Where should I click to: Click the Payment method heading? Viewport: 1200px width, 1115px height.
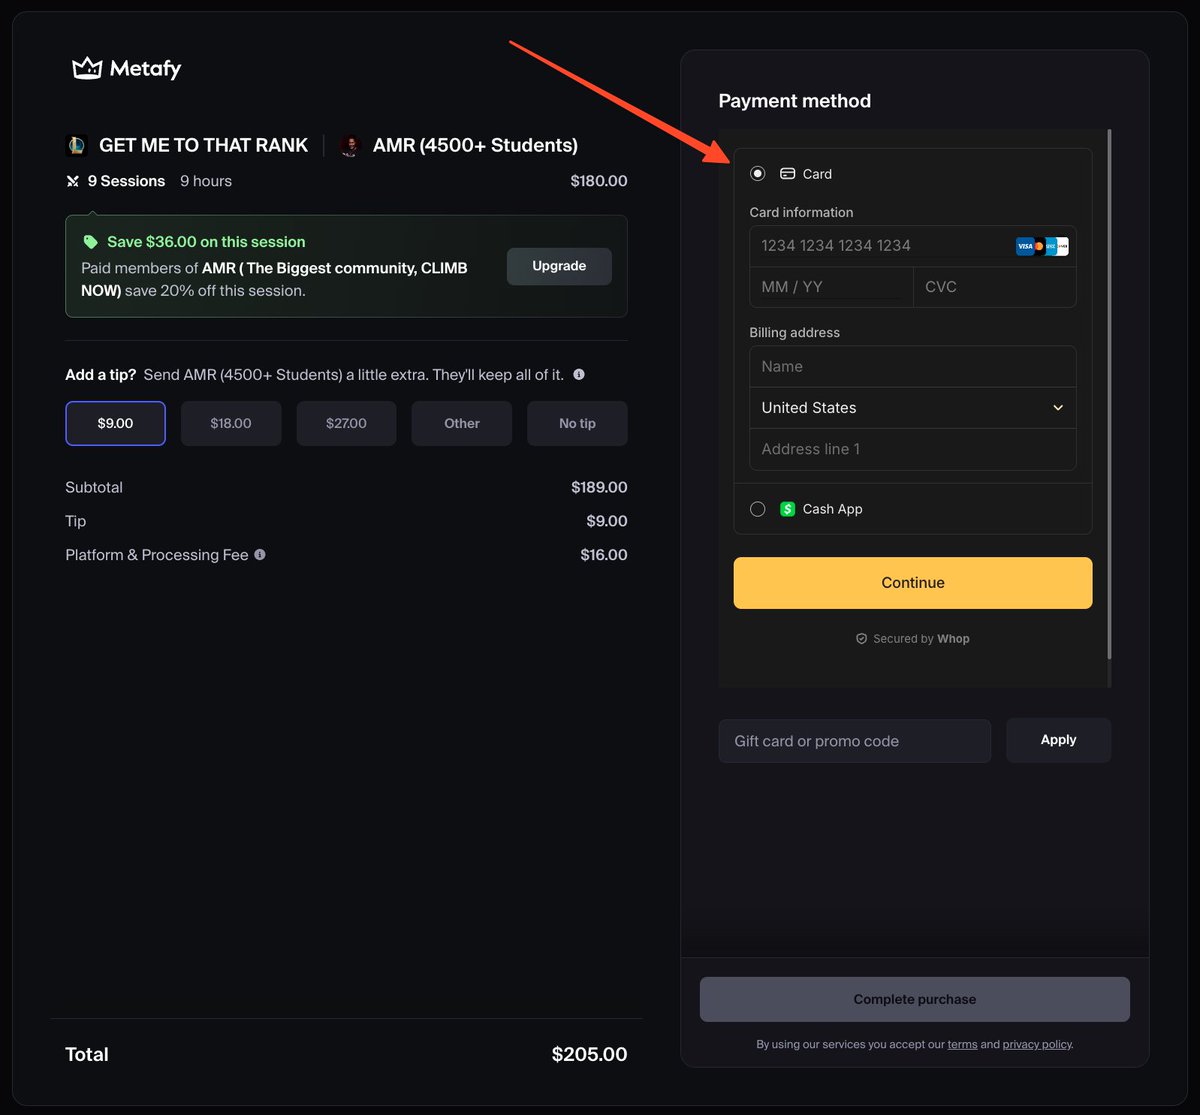click(x=795, y=101)
